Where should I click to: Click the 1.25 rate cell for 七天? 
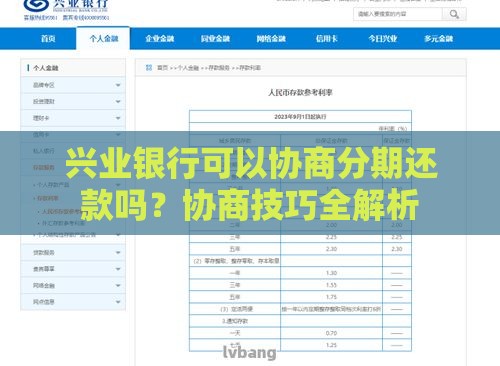tap(331, 345)
